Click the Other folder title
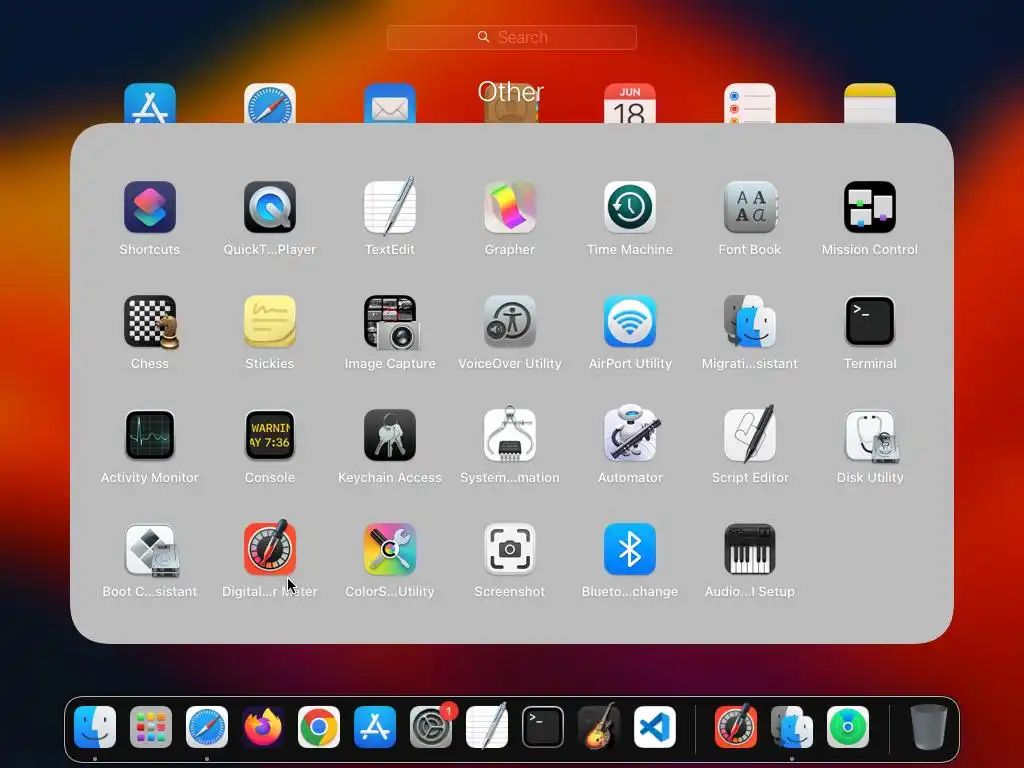Viewport: 1024px width, 768px height. click(x=511, y=92)
